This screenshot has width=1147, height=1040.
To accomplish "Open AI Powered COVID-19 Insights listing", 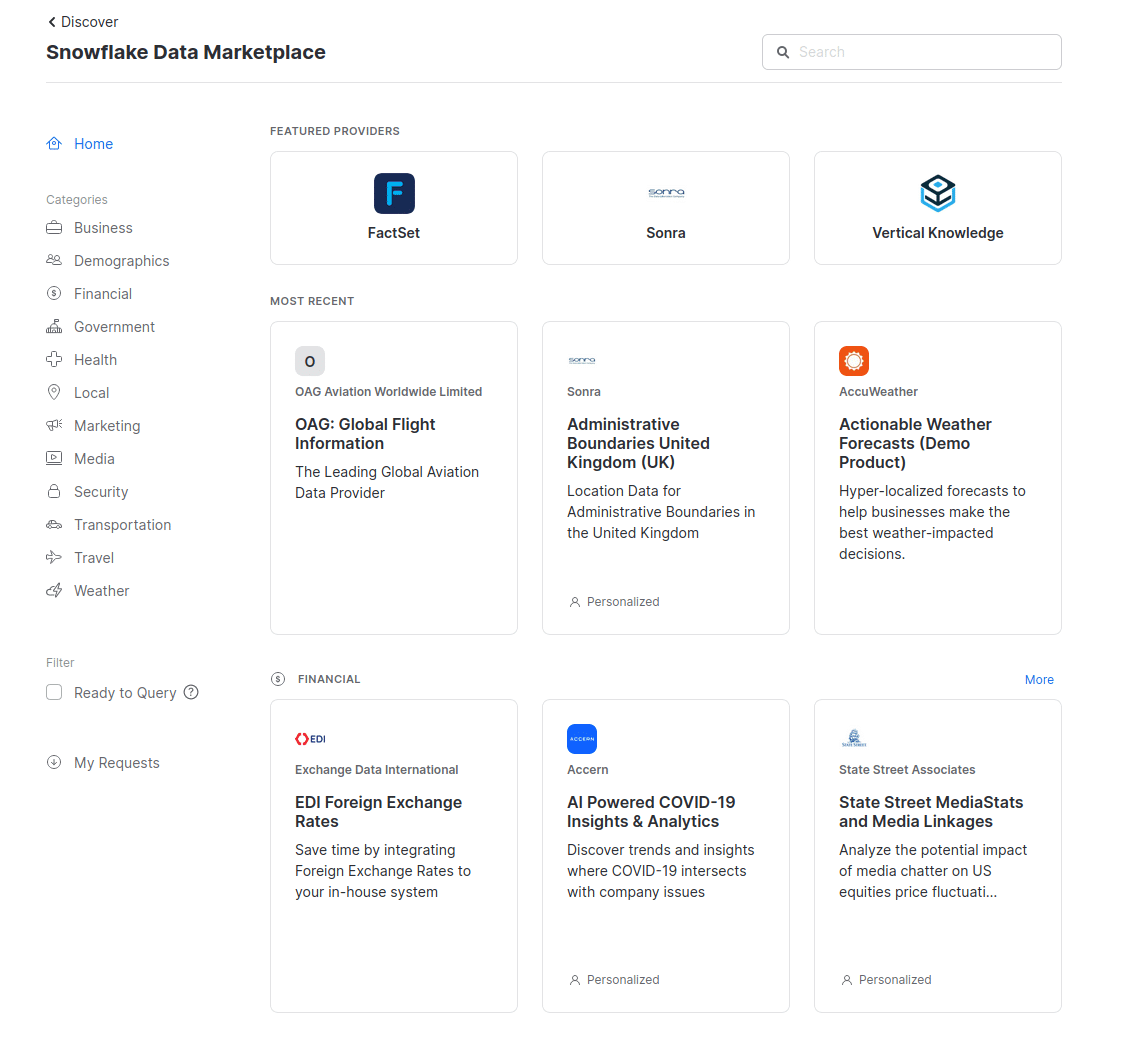I will point(651,812).
